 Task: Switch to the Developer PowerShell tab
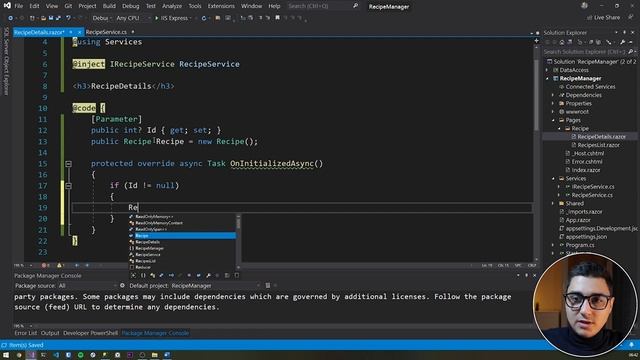[x=90, y=333]
